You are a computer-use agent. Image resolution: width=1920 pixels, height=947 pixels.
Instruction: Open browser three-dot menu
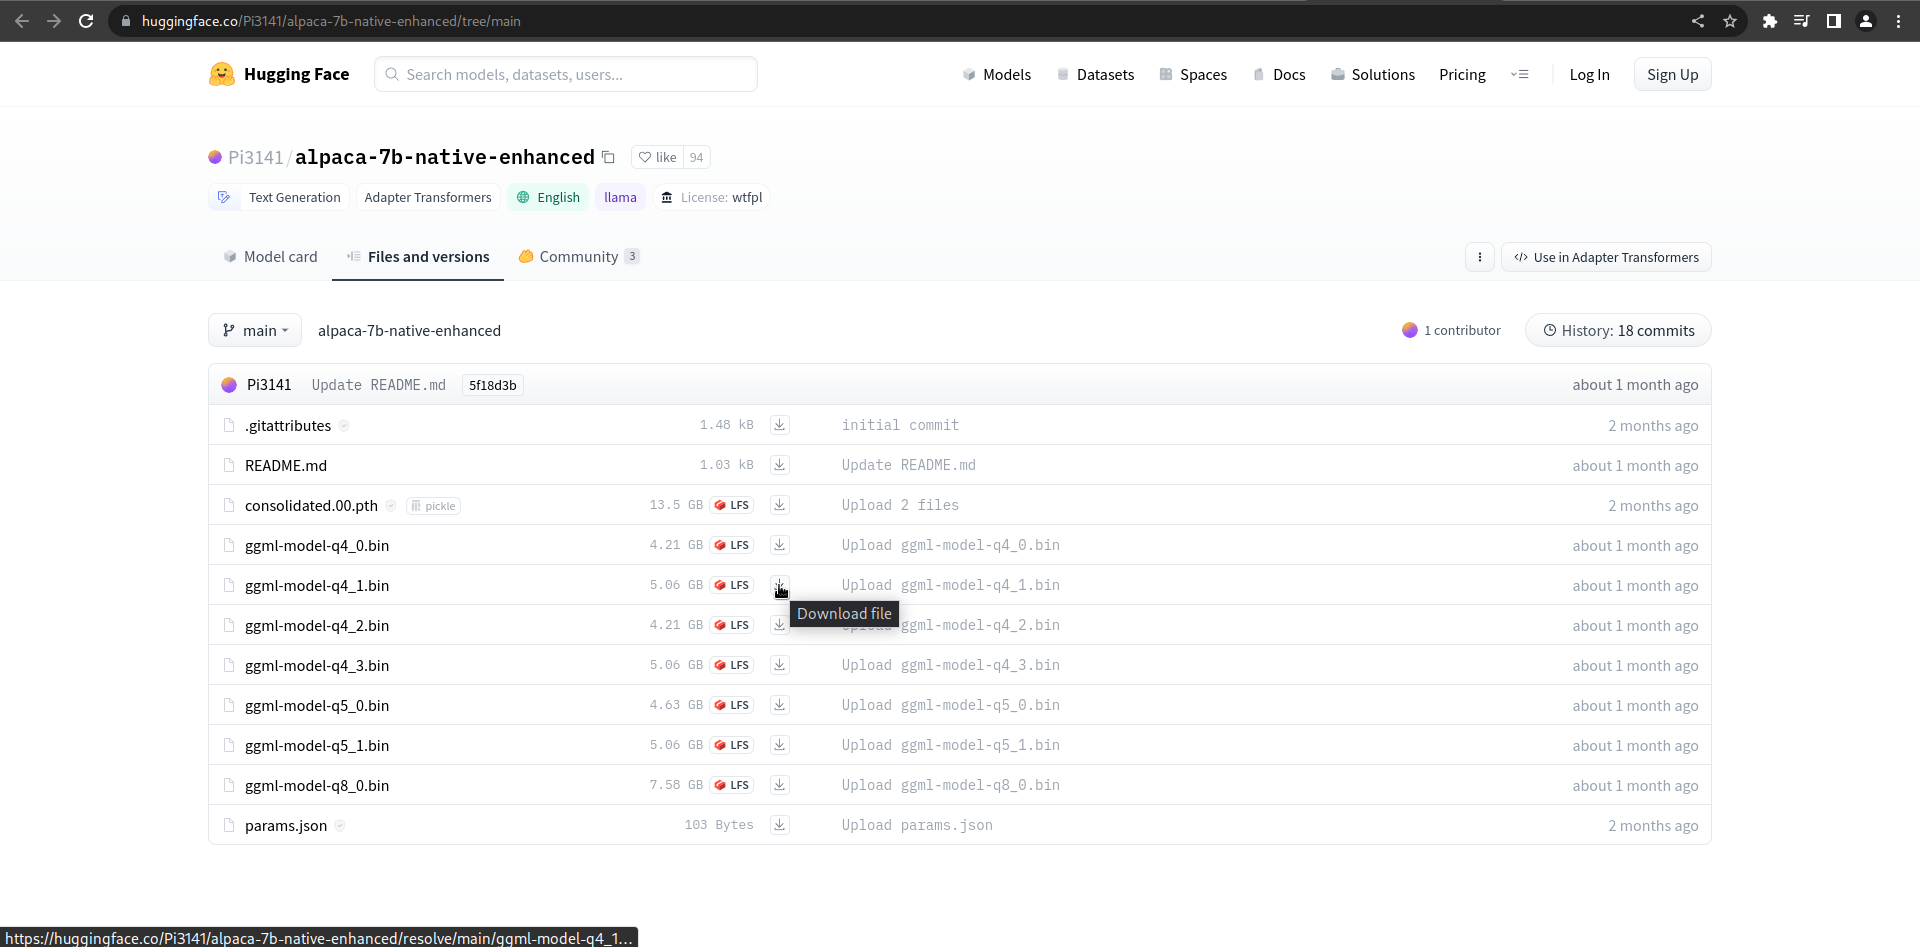pyautogui.click(x=1898, y=21)
